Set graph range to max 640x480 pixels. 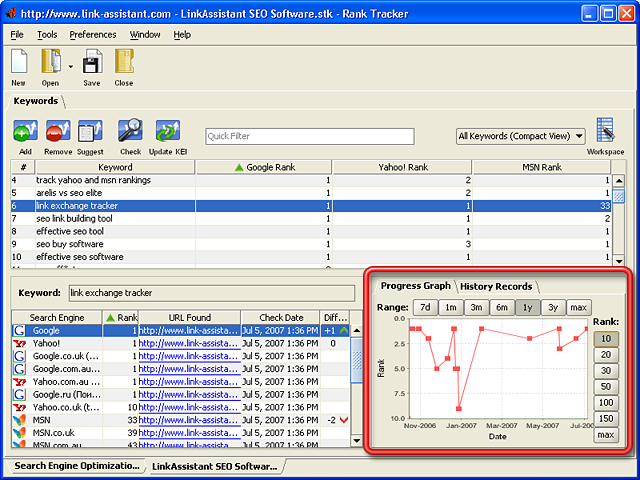coord(579,307)
